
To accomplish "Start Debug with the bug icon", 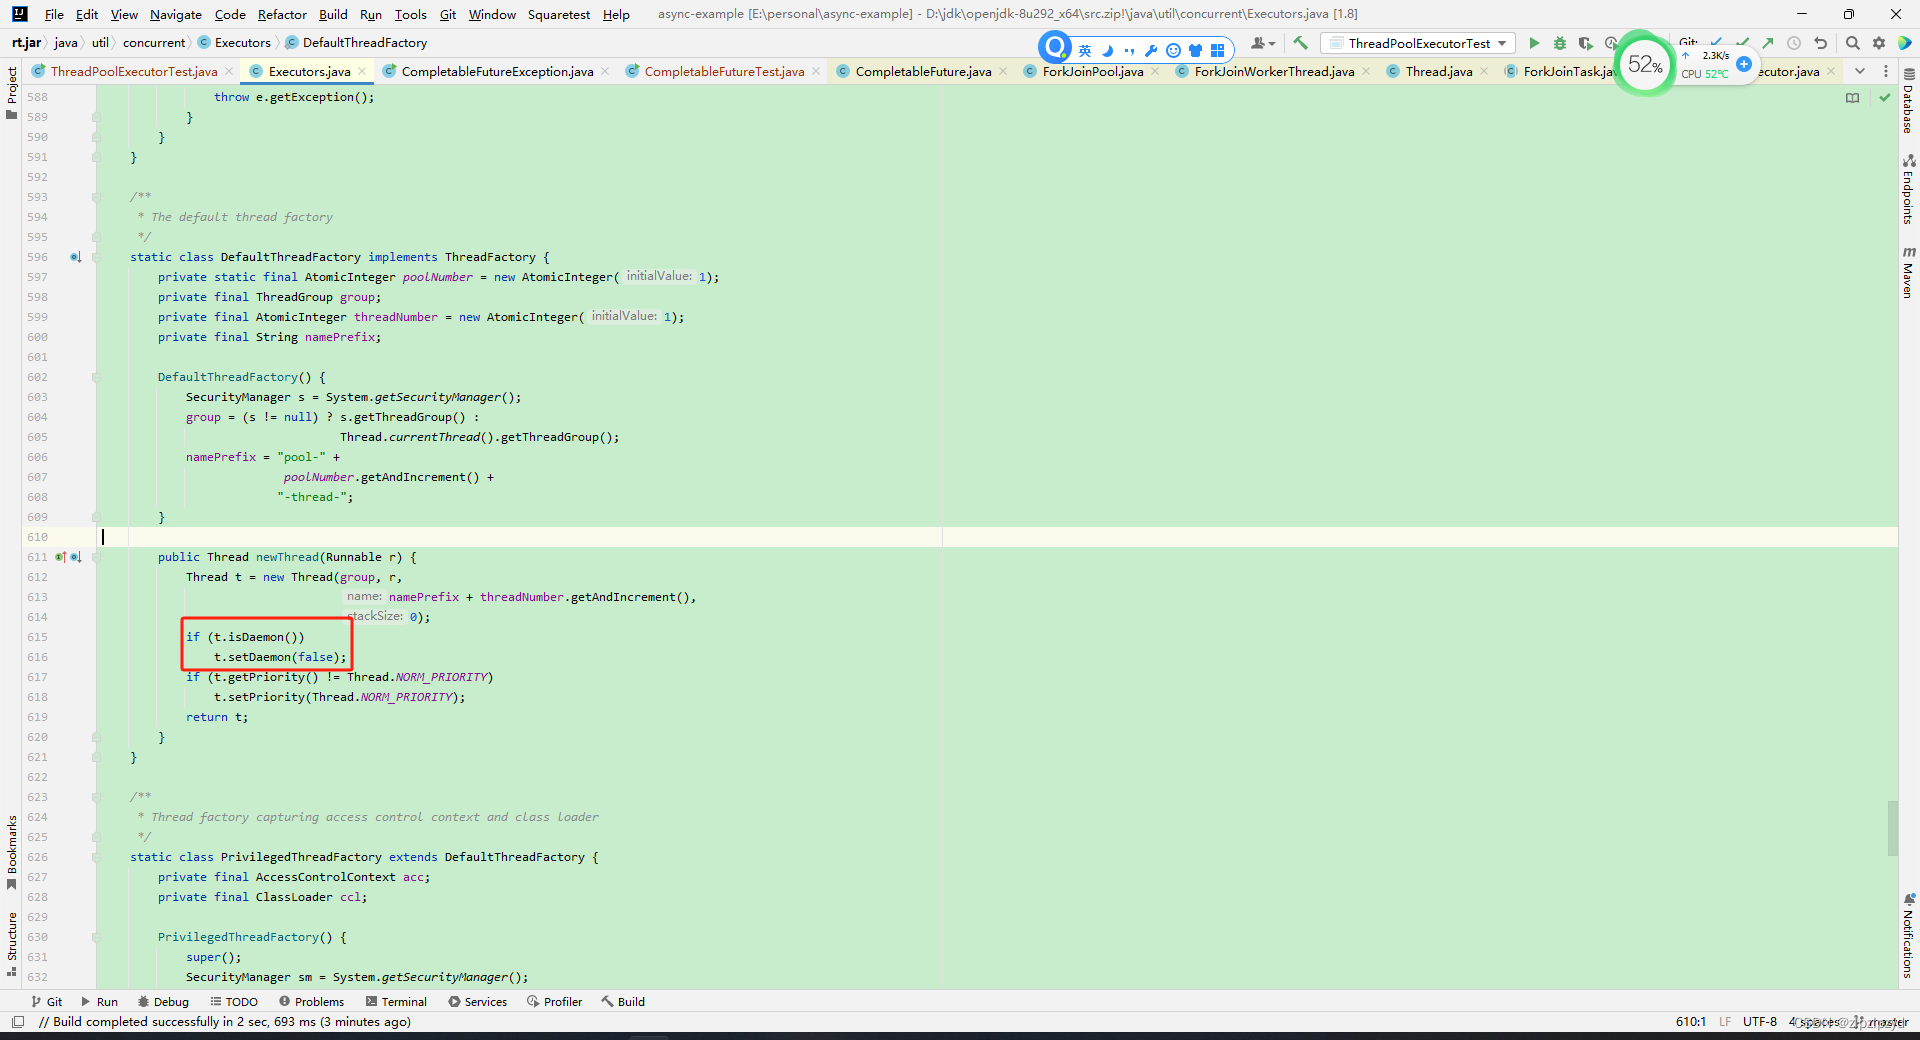I will coord(1560,43).
